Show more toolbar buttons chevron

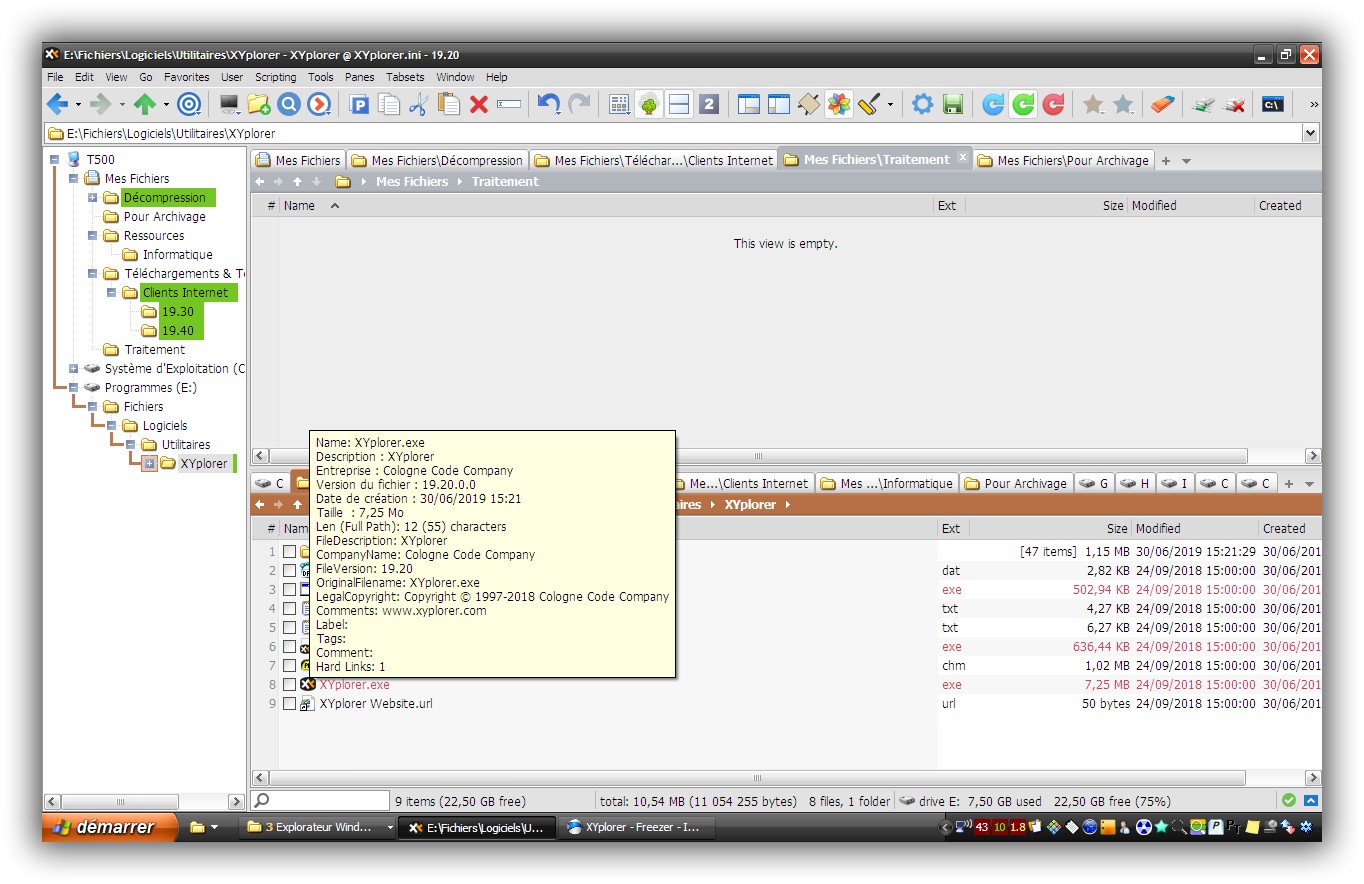click(x=1313, y=103)
